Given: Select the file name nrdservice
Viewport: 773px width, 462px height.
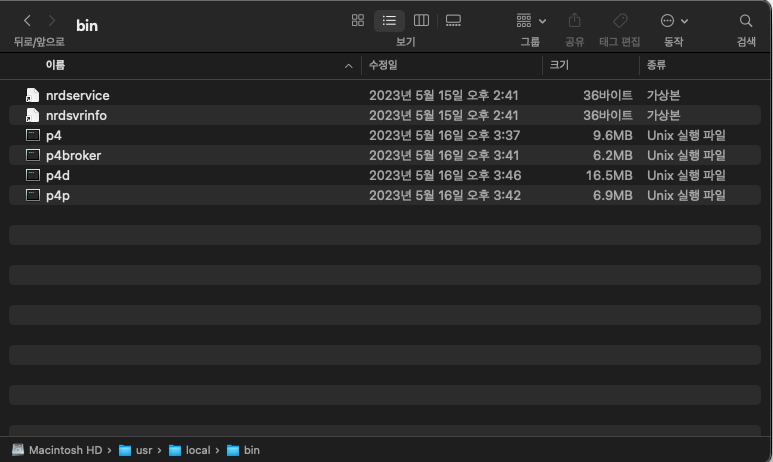Looking at the screenshot, I should pyautogui.click(x=77, y=95).
